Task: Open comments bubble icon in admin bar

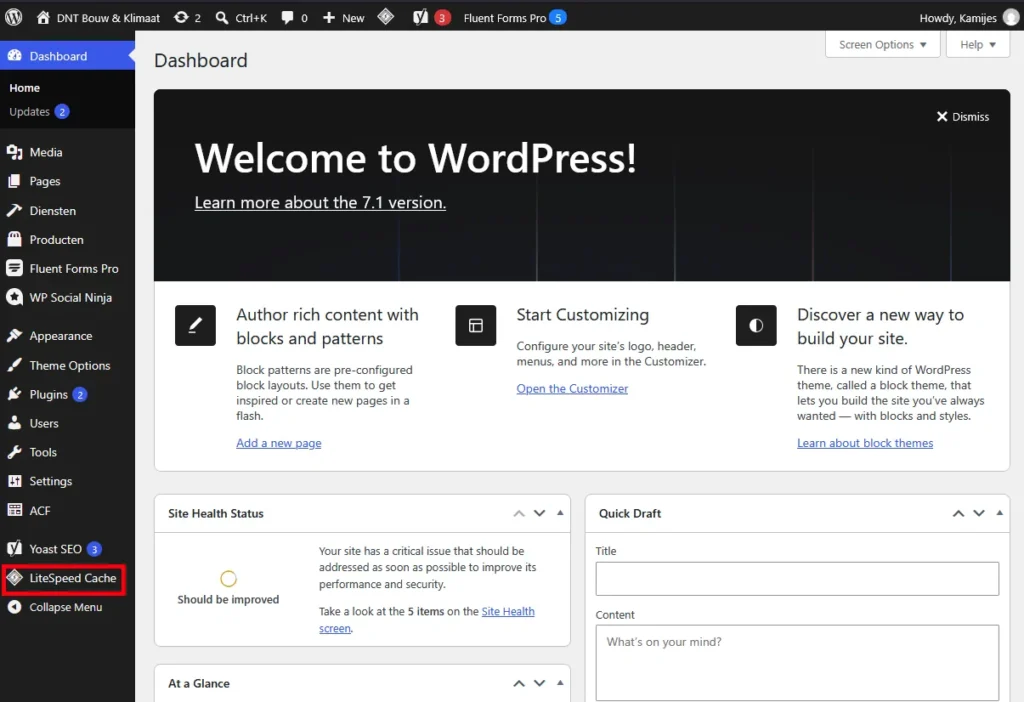Action: (287, 18)
